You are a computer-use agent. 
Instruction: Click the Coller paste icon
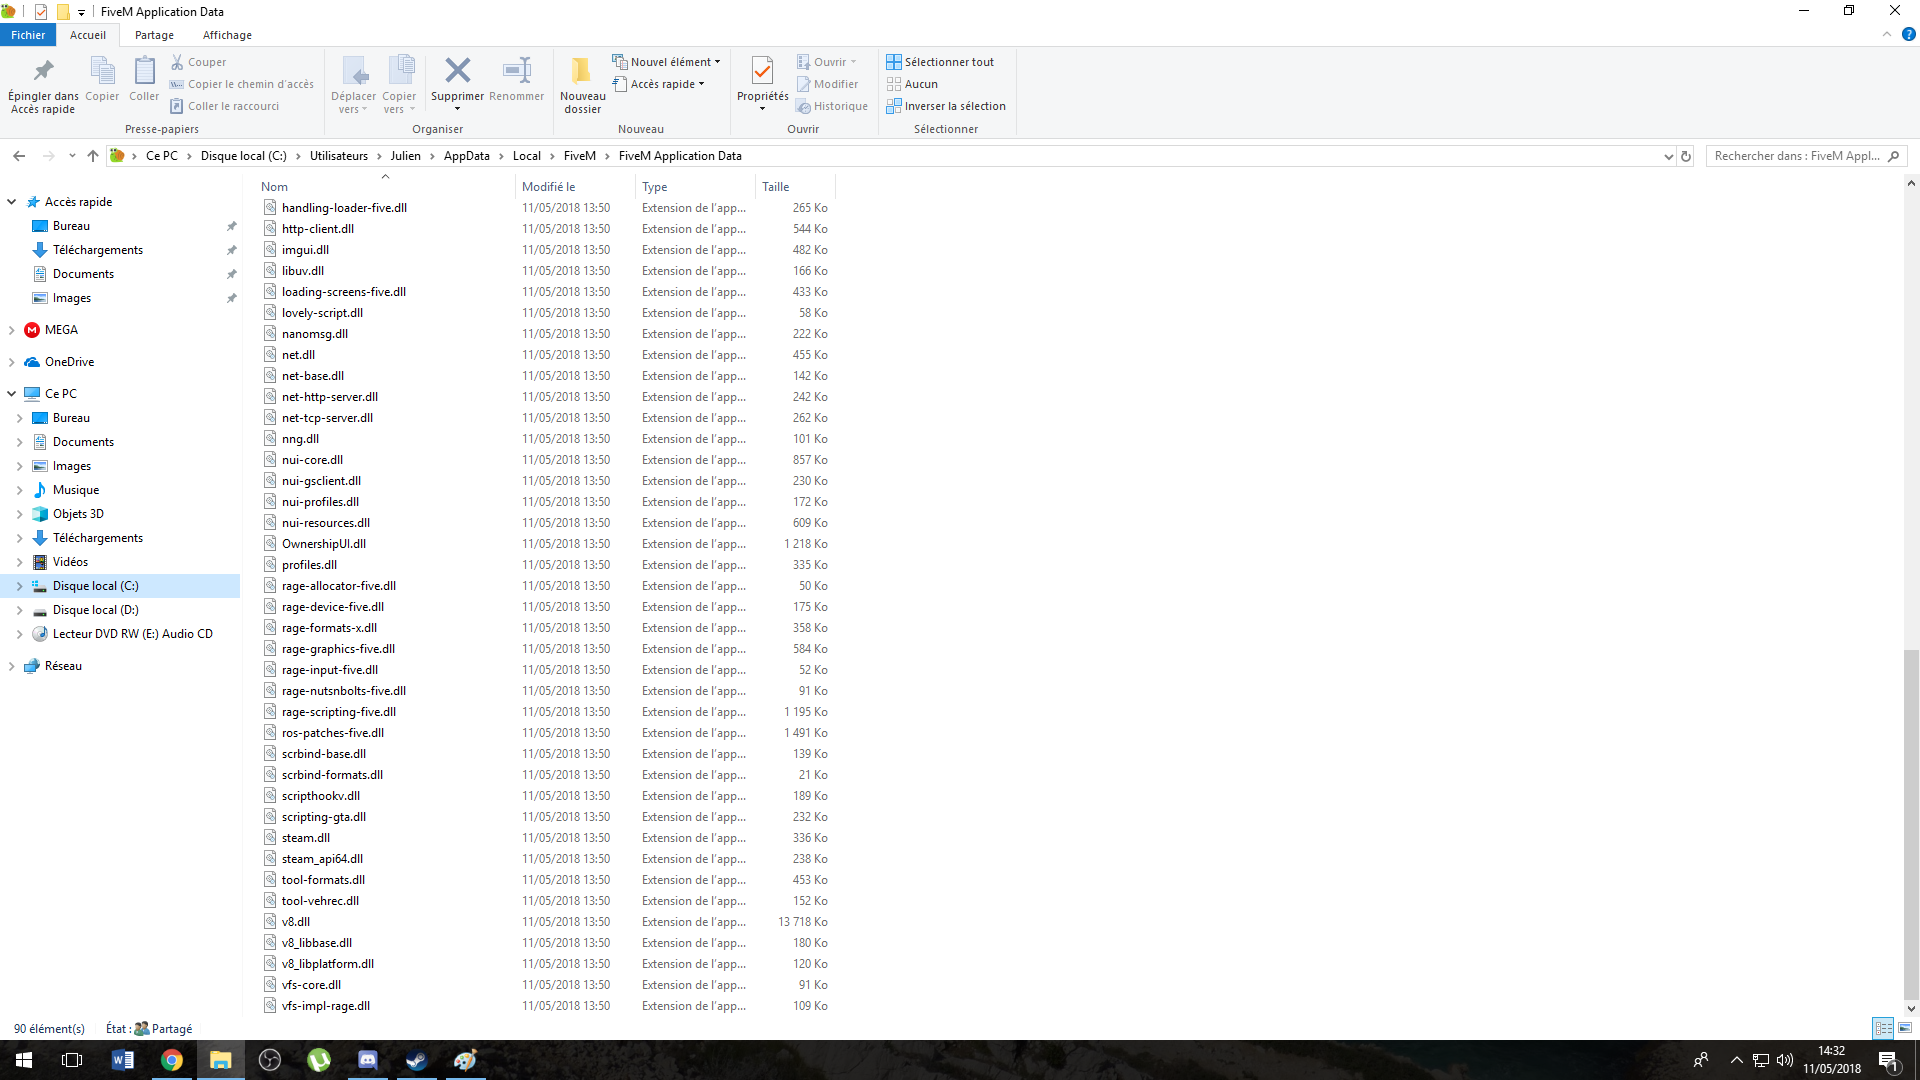pyautogui.click(x=144, y=79)
